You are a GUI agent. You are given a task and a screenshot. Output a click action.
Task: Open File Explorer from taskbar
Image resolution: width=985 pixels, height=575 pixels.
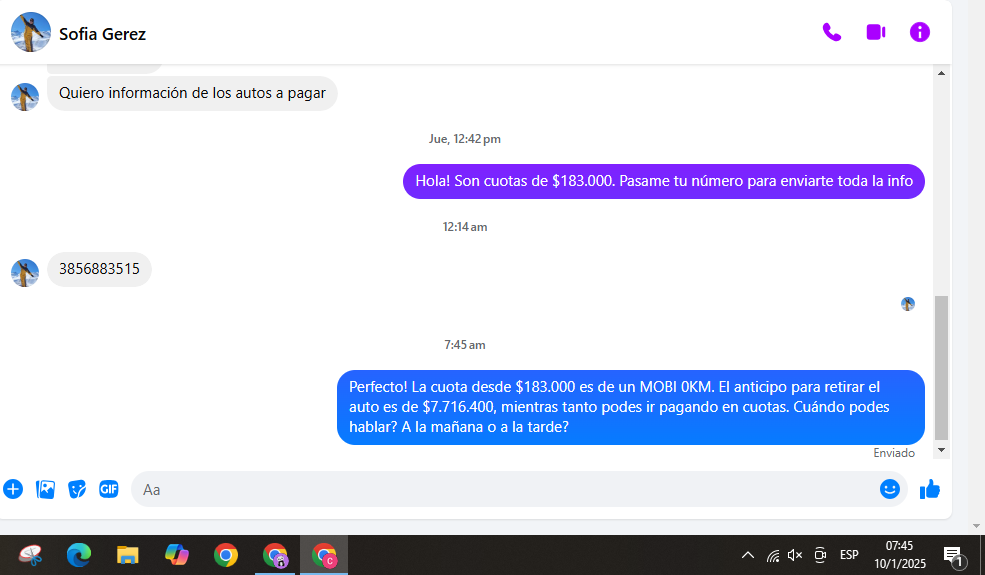[128, 555]
